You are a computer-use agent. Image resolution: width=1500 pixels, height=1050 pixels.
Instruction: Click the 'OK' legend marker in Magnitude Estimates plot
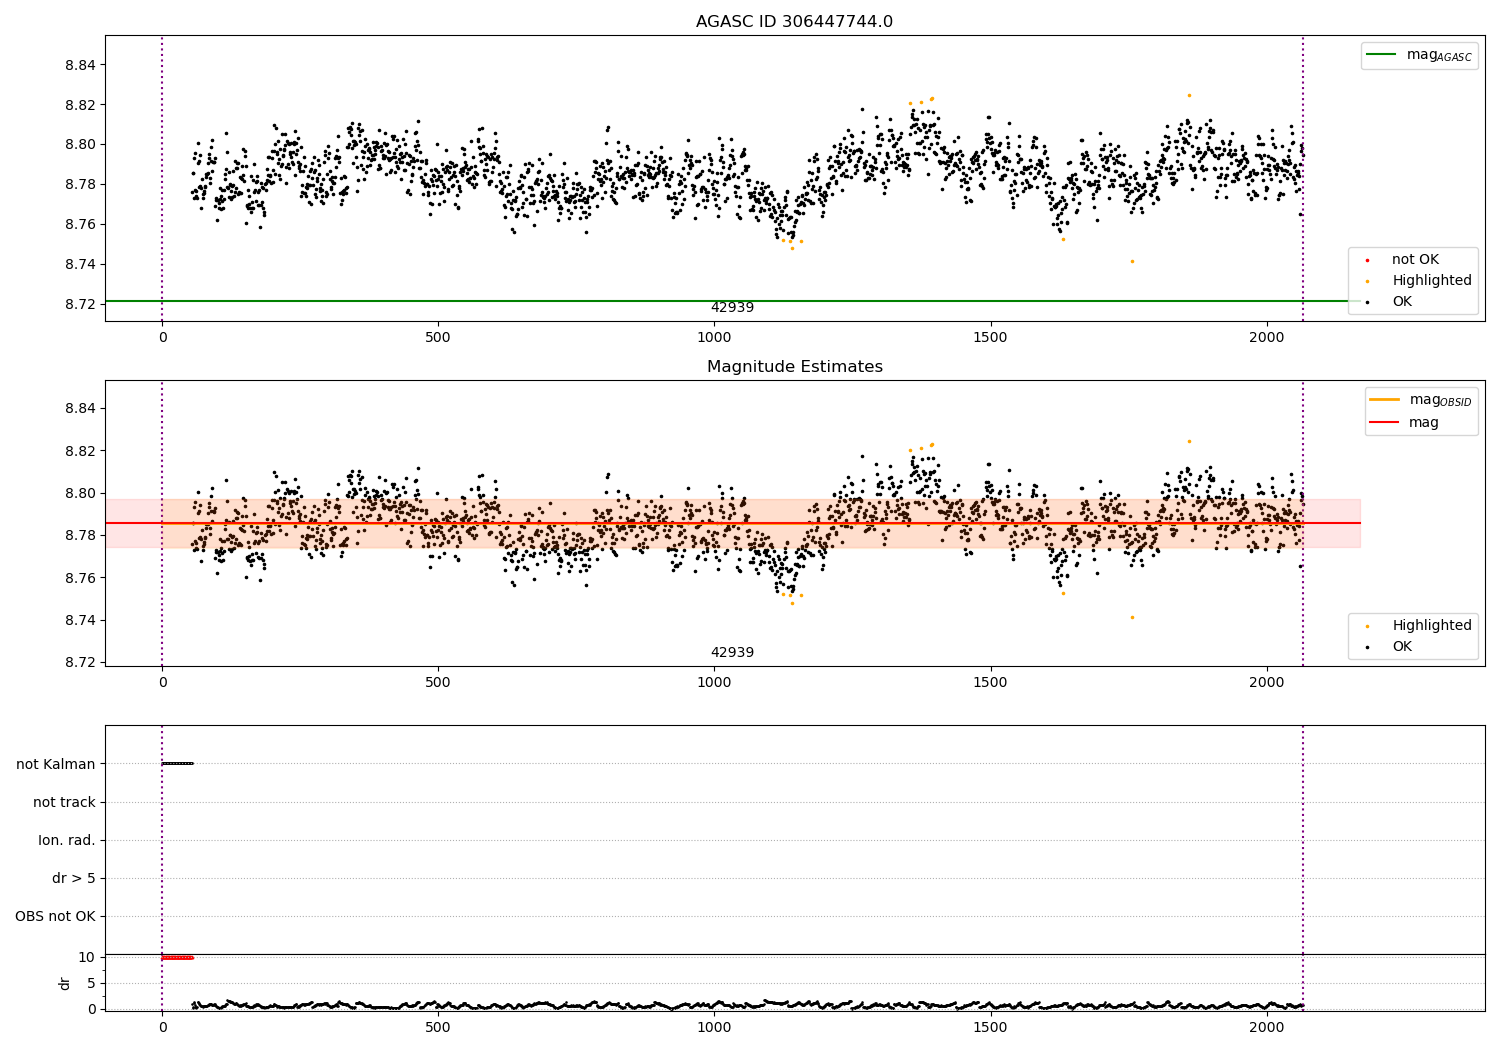click(x=1368, y=647)
